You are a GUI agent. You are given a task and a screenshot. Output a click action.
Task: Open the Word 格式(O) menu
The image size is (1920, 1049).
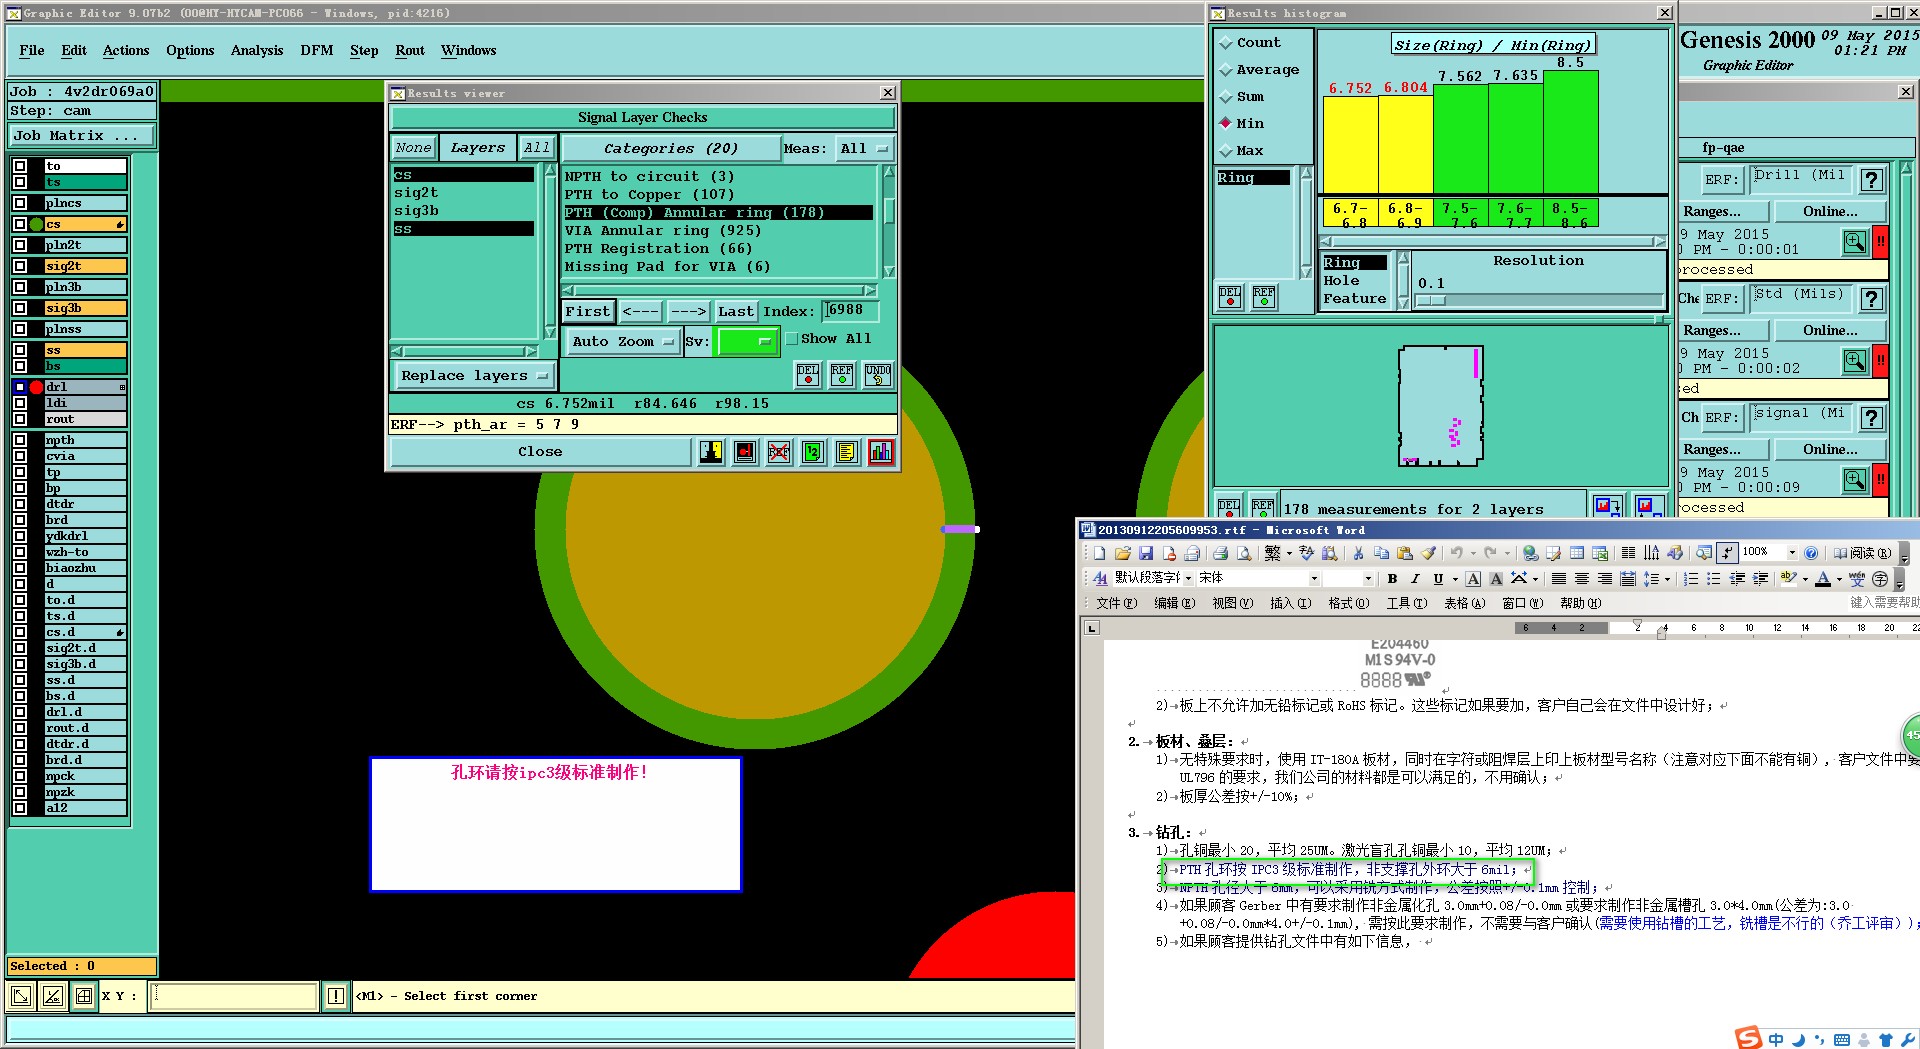[x=1348, y=604]
